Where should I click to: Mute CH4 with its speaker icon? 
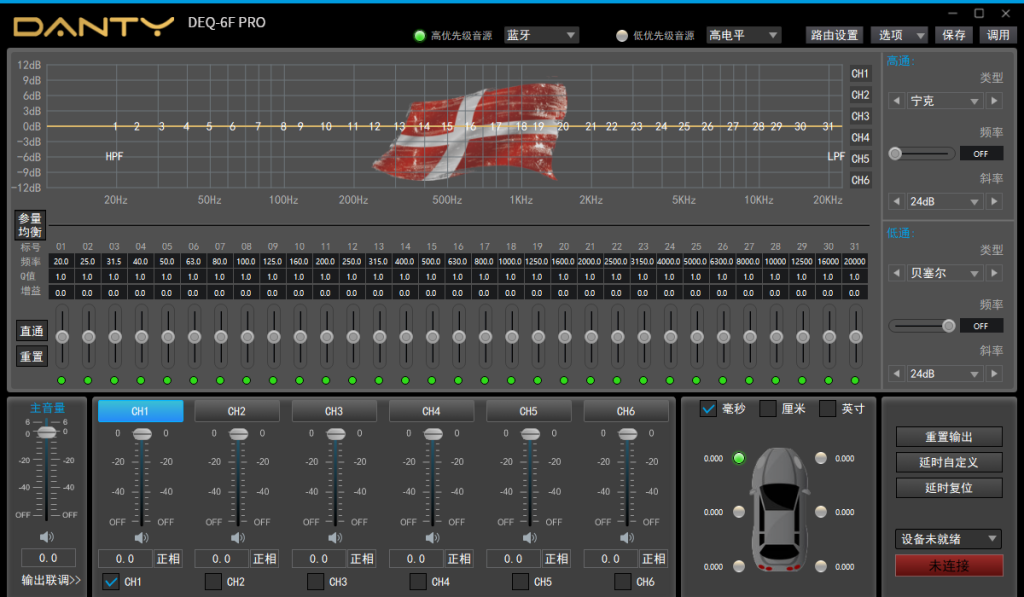[432, 538]
